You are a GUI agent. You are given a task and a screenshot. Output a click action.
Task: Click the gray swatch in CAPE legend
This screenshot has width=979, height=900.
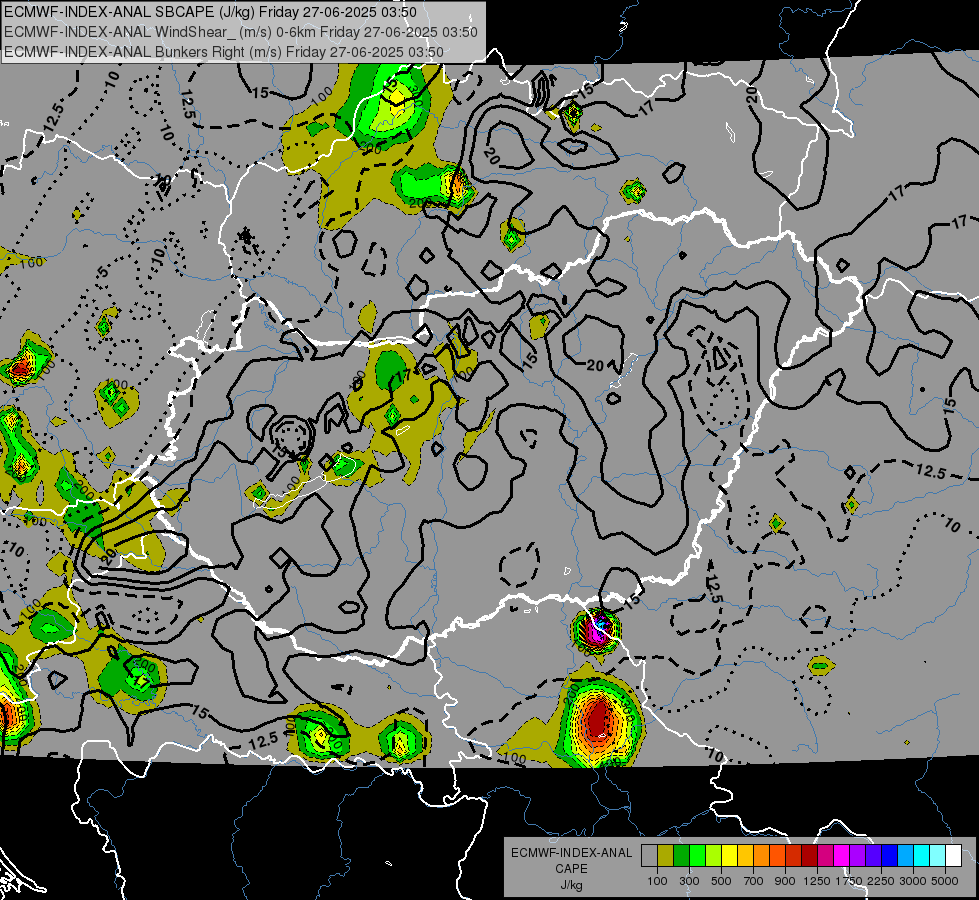[649, 856]
